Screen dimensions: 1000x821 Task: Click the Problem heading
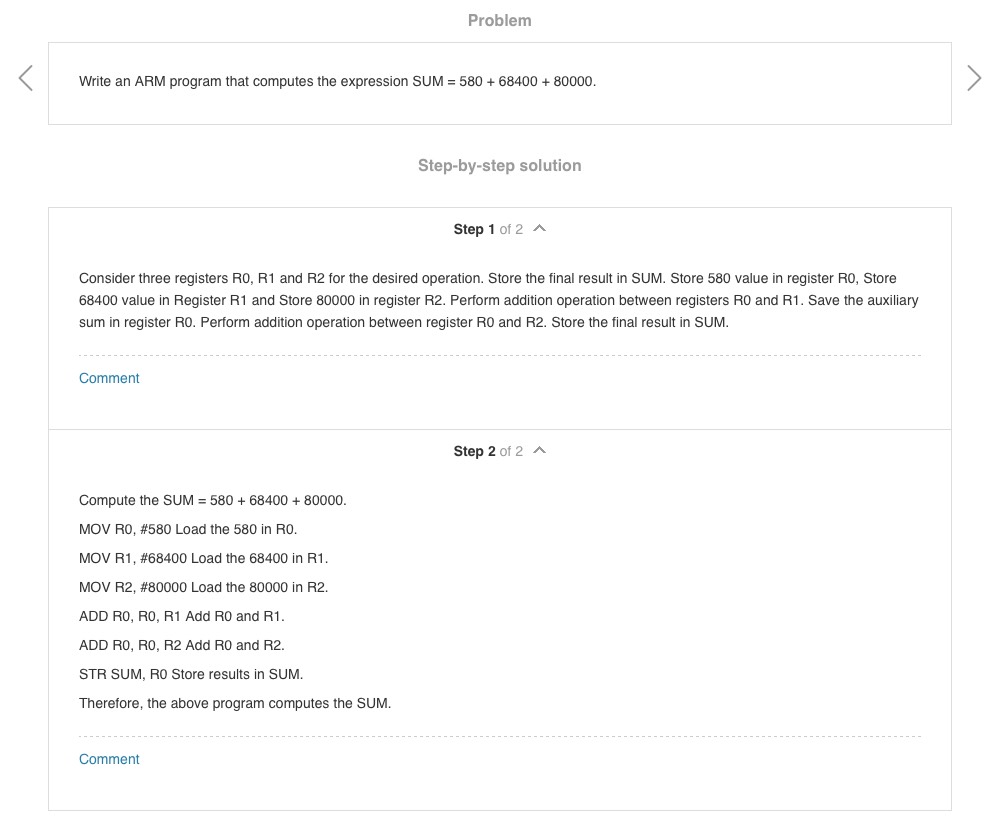coord(500,20)
